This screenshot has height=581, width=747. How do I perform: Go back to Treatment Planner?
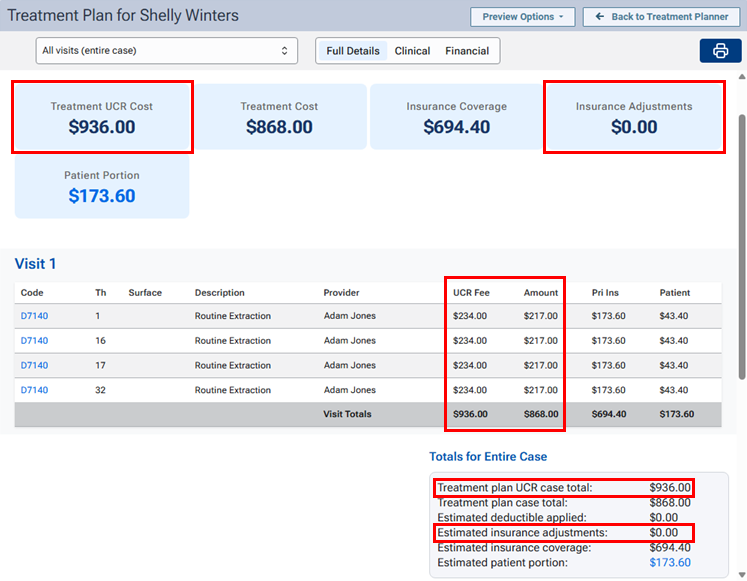point(661,17)
